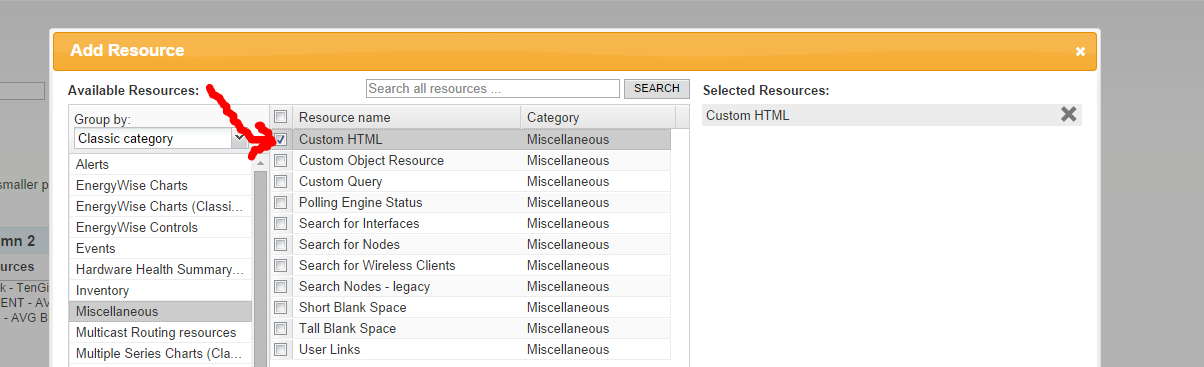Check the Tall Blank Space checkbox

[281, 329]
